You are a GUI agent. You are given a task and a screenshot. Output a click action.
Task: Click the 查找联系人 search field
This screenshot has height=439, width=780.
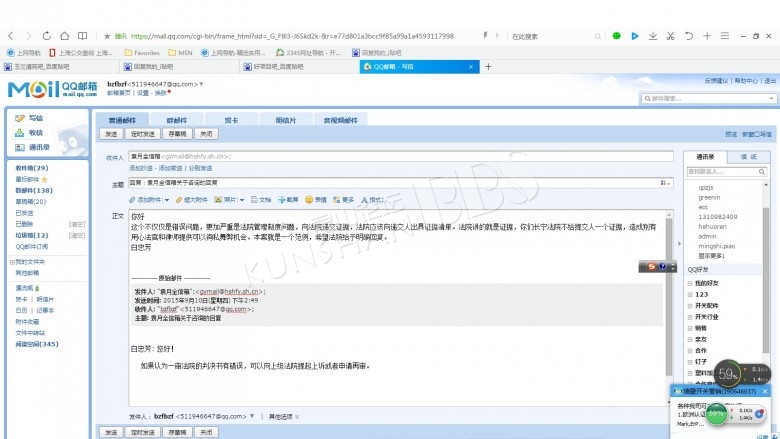[x=724, y=172]
